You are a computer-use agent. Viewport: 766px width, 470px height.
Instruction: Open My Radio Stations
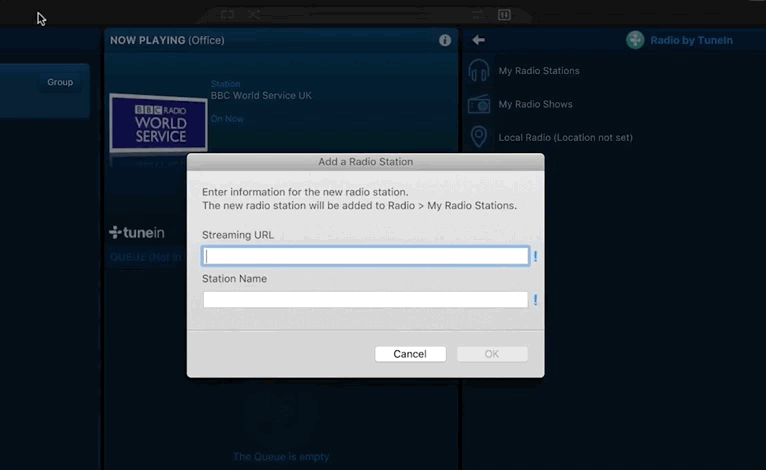(x=539, y=71)
